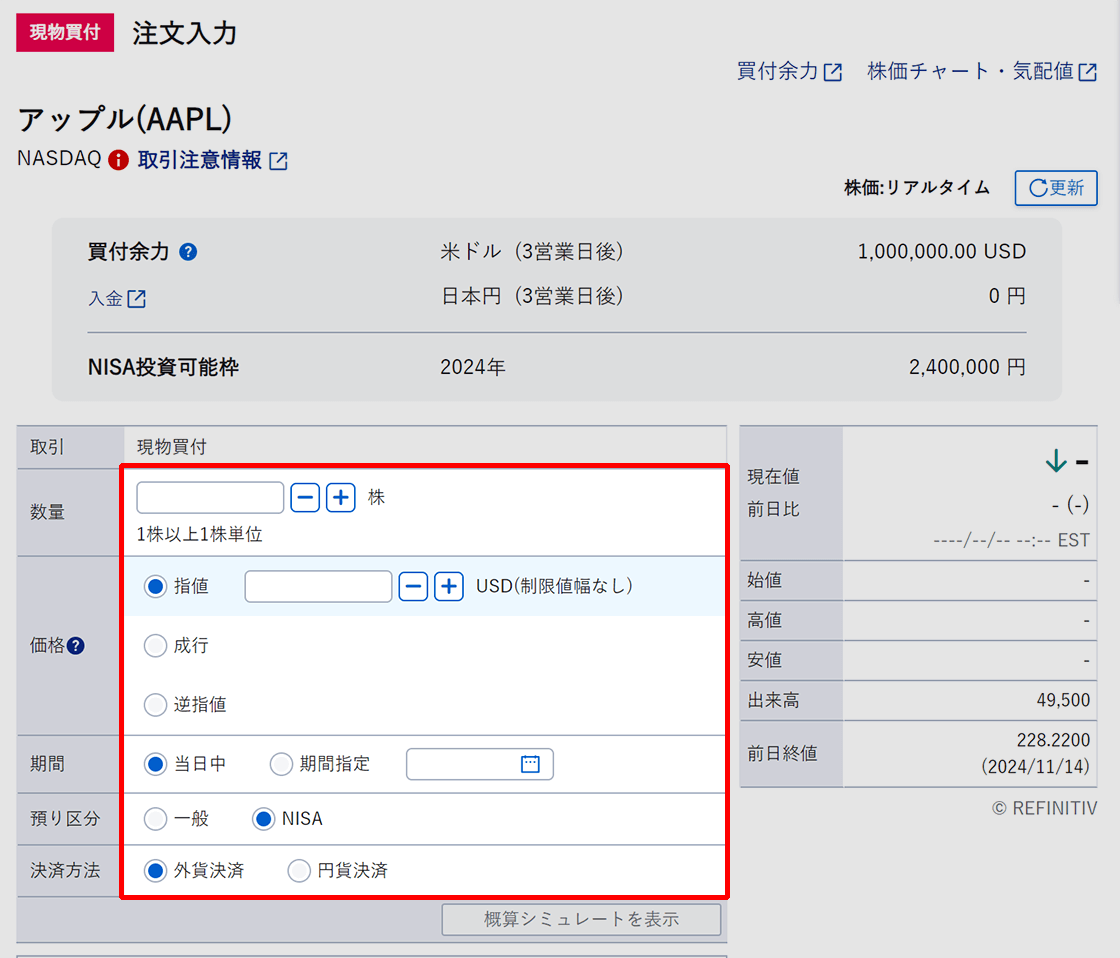Click the external-link icon beside 株価チャート・気配値

click(1087, 72)
